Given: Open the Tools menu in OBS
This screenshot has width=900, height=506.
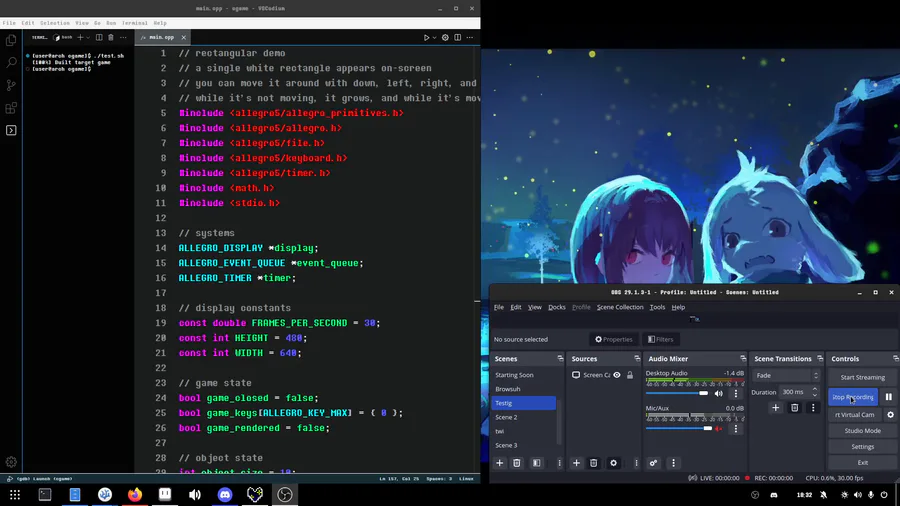Looking at the screenshot, I should 657,307.
